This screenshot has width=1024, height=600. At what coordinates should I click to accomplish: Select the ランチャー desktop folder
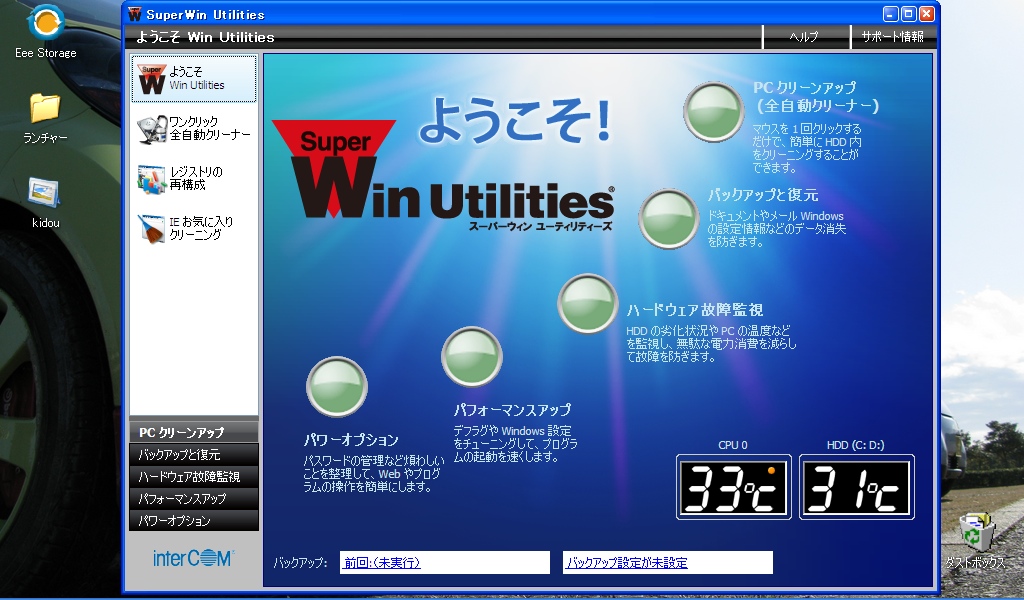pos(45,118)
